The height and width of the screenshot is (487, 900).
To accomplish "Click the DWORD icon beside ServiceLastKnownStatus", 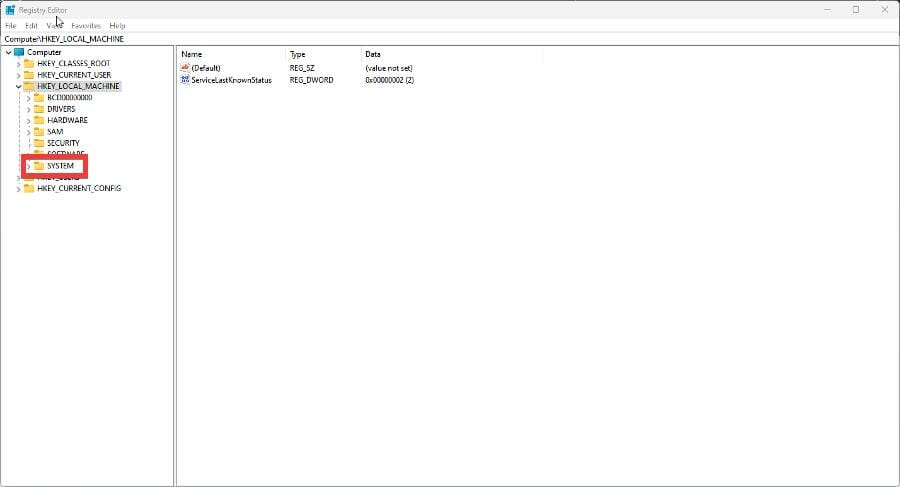I will click(185, 80).
